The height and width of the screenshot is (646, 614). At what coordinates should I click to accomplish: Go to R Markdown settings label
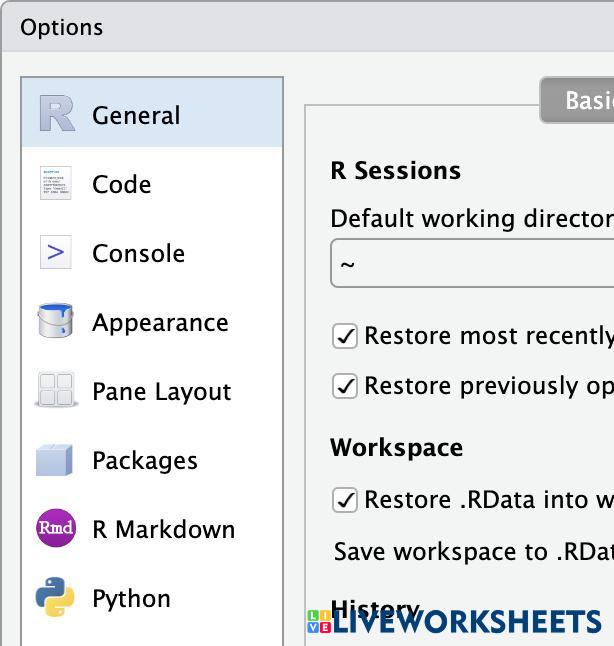(163, 530)
